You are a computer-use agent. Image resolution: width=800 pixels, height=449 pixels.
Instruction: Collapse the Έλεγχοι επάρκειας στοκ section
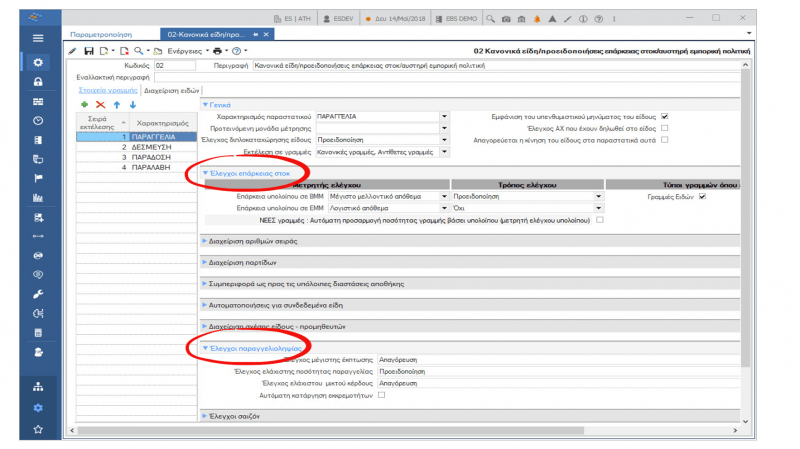(x=205, y=173)
